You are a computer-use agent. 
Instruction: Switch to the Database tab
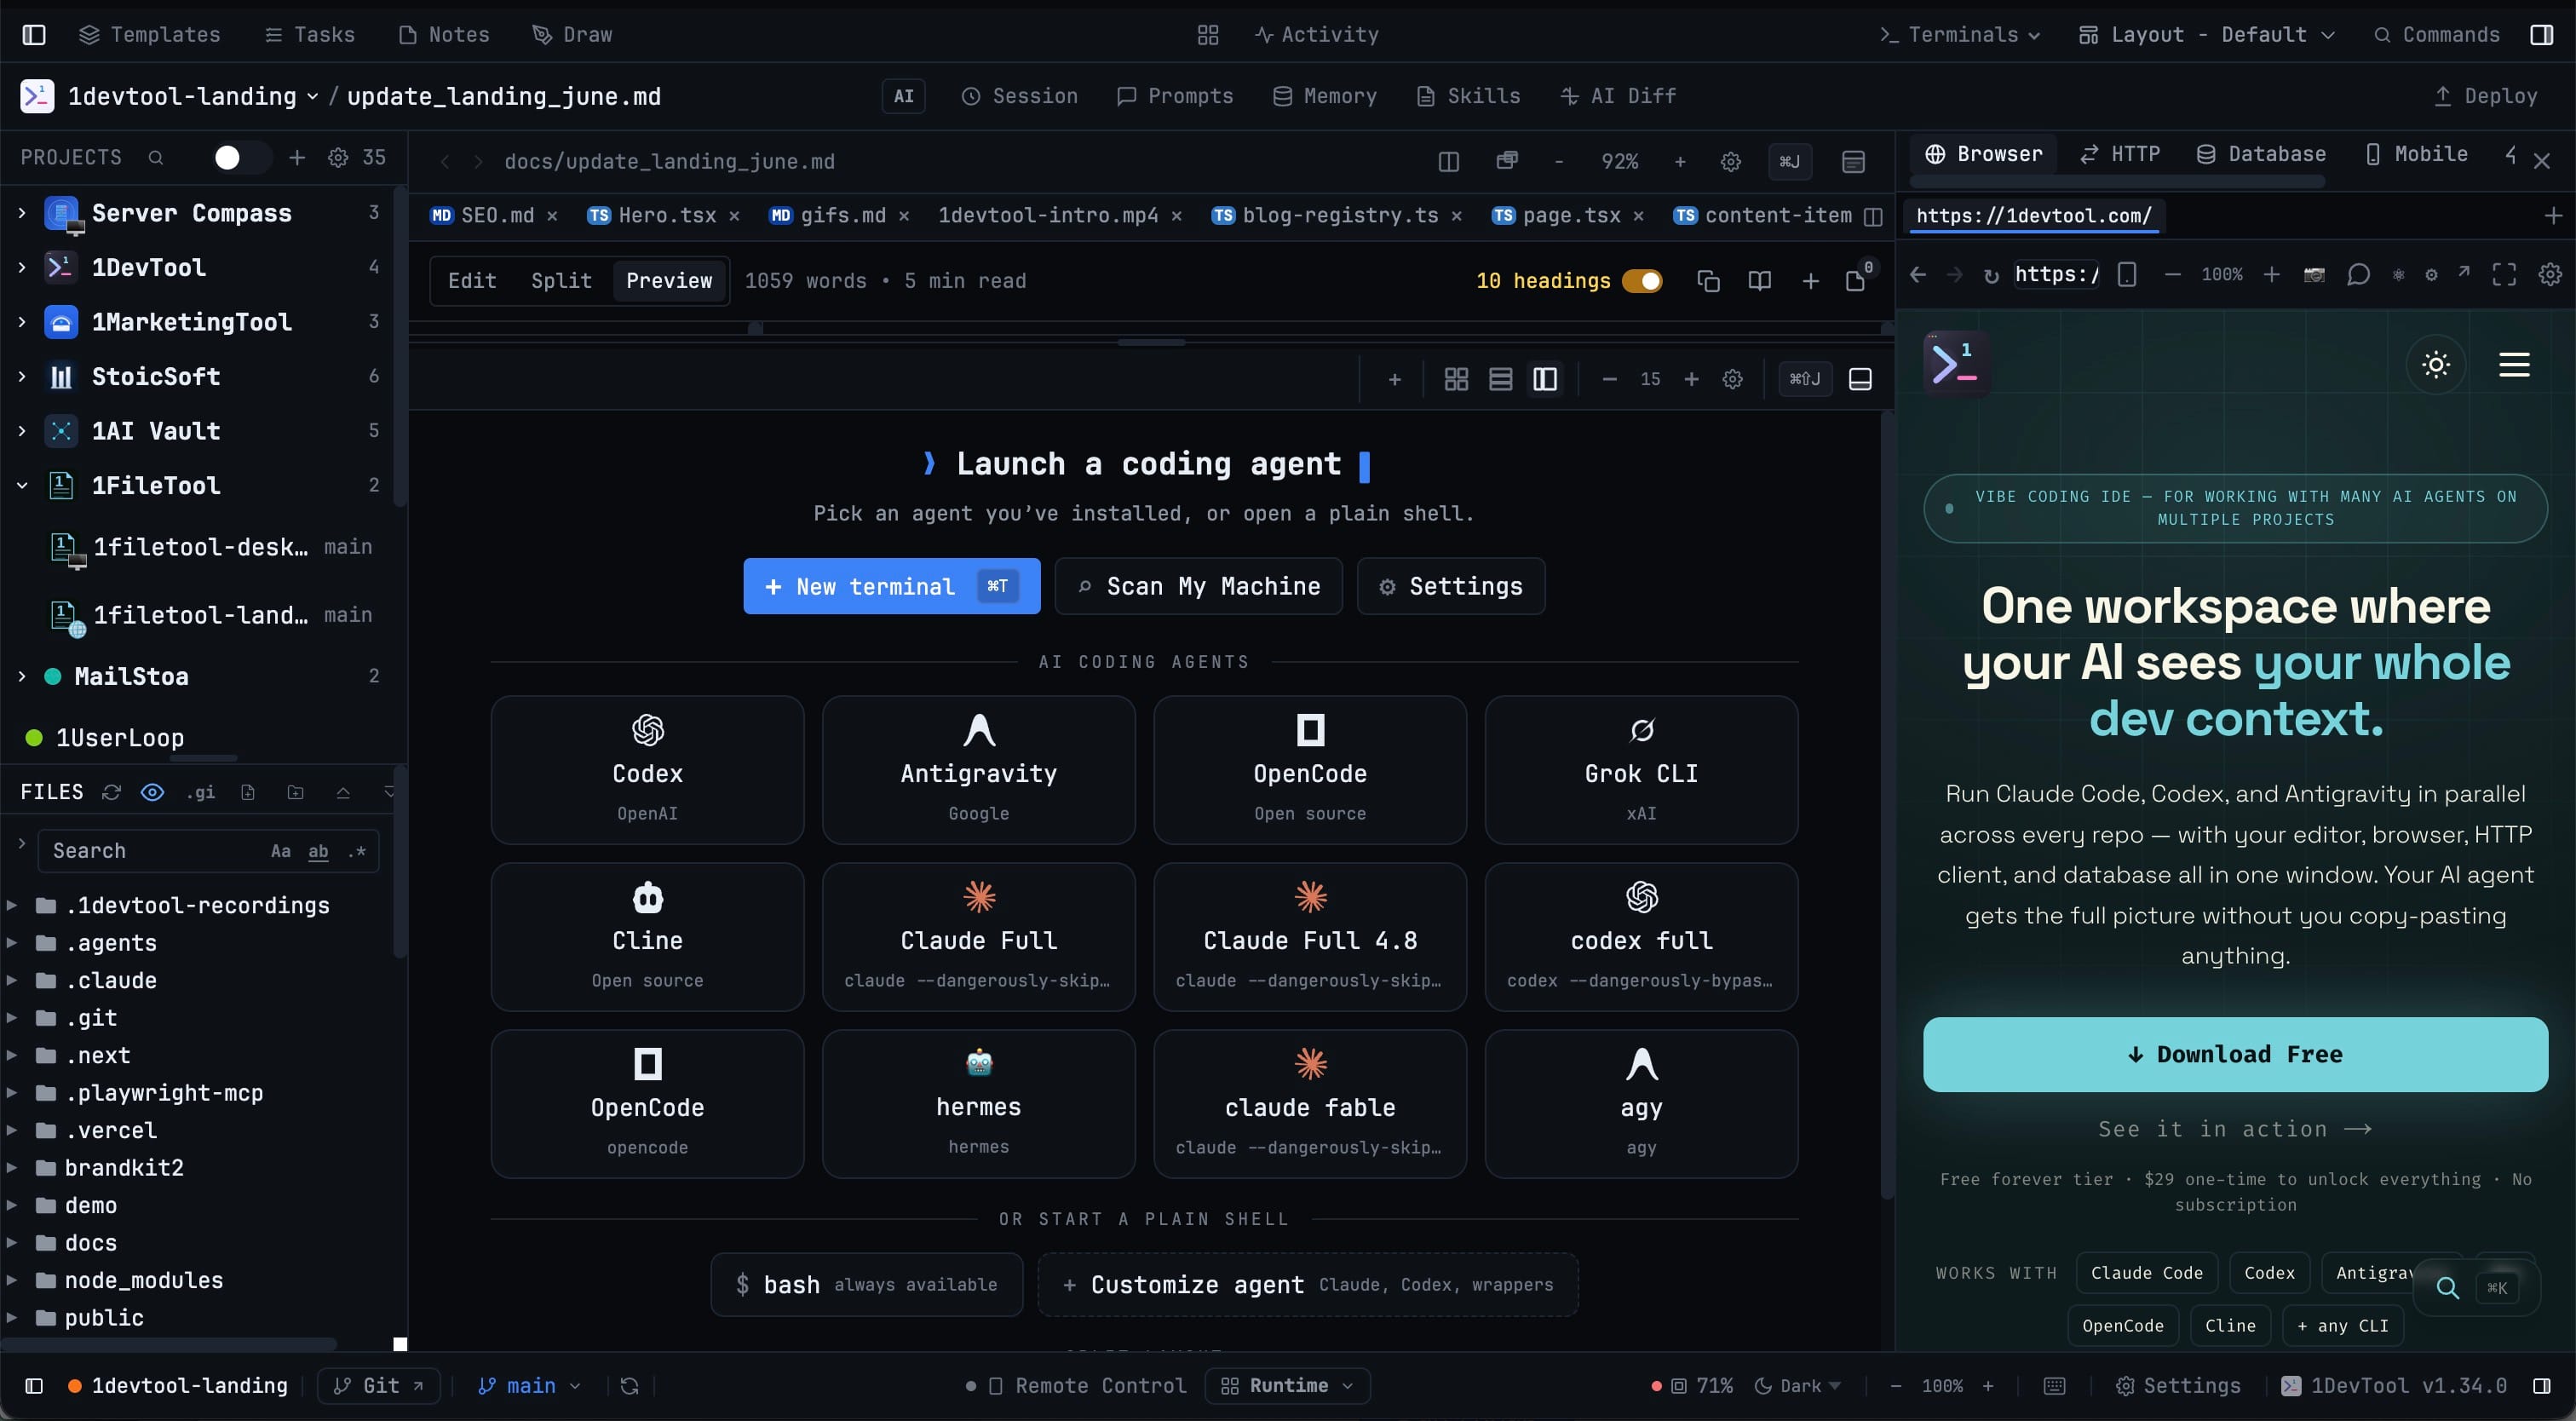coord(2260,154)
